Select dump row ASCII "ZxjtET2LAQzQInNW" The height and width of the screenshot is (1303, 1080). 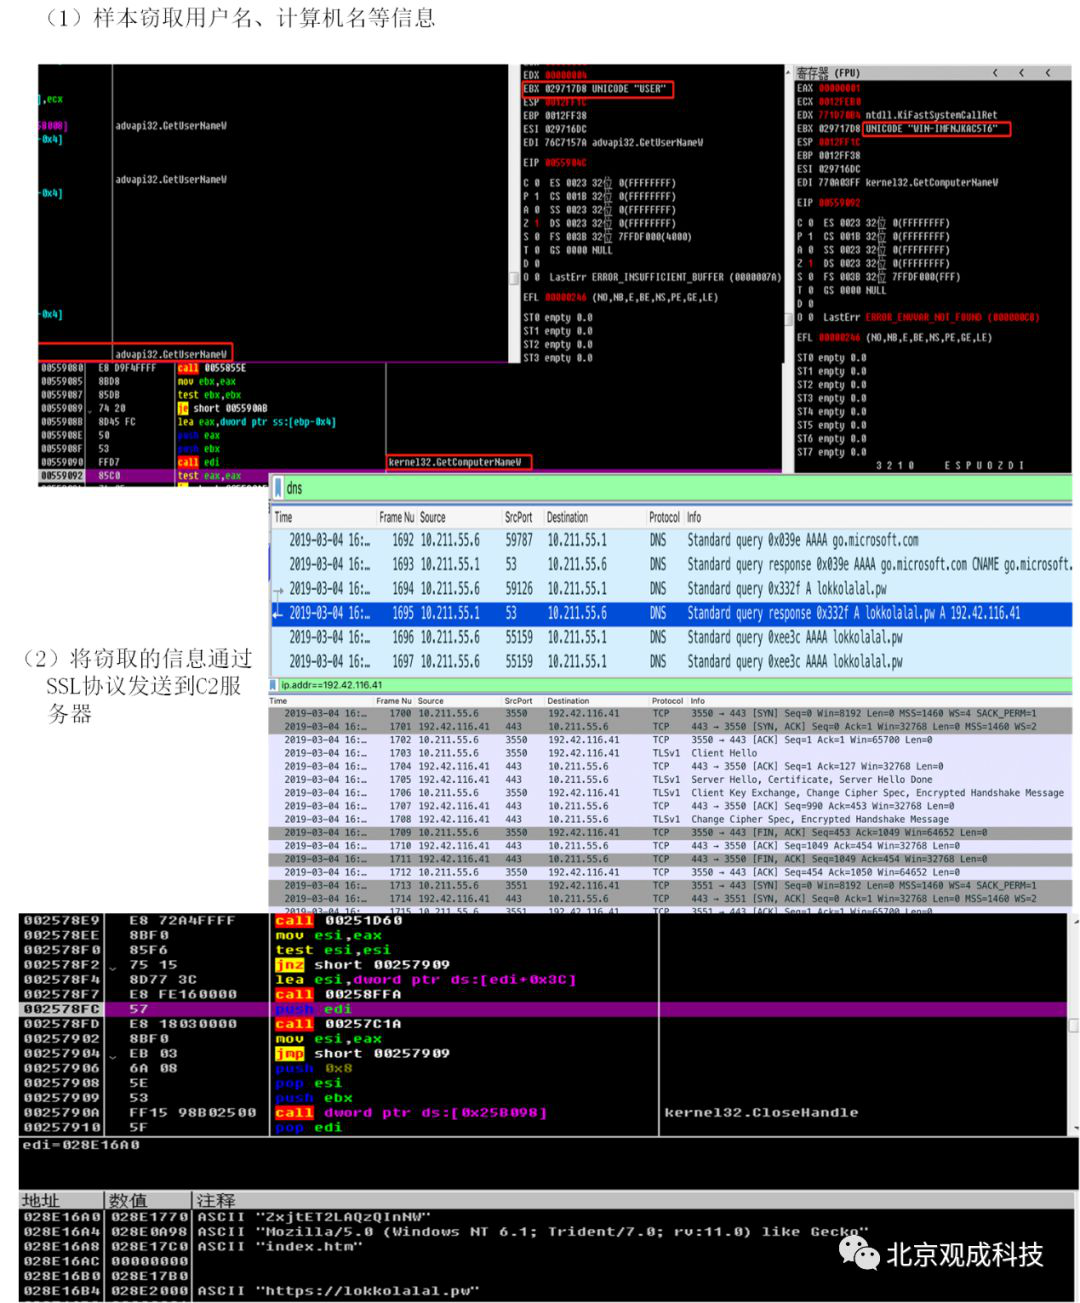coord(548,1217)
